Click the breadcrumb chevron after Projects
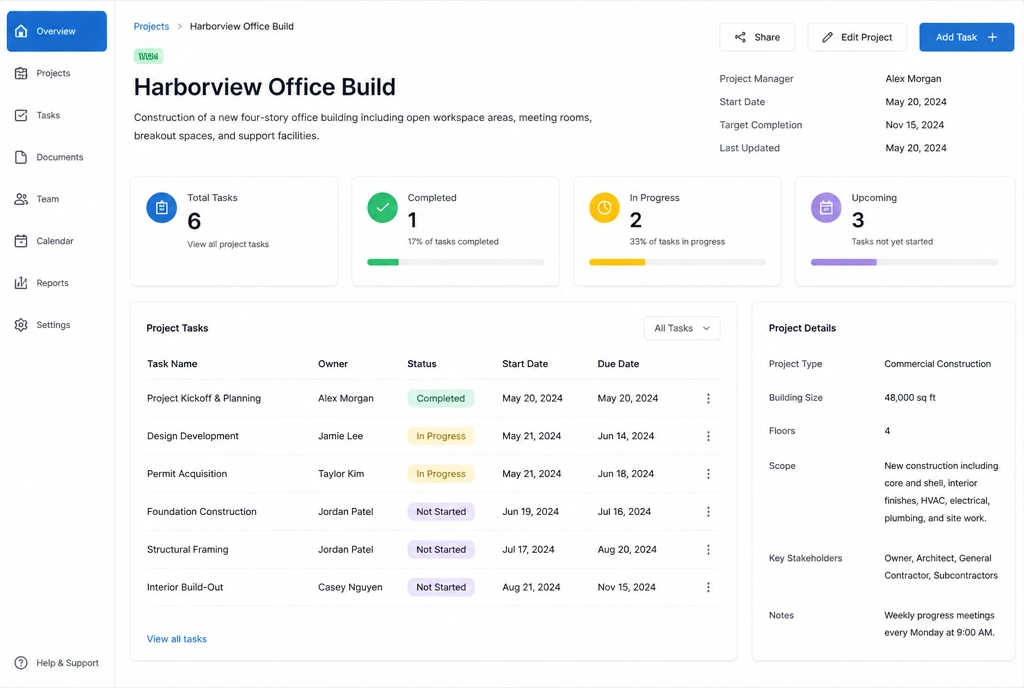 [x=180, y=26]
